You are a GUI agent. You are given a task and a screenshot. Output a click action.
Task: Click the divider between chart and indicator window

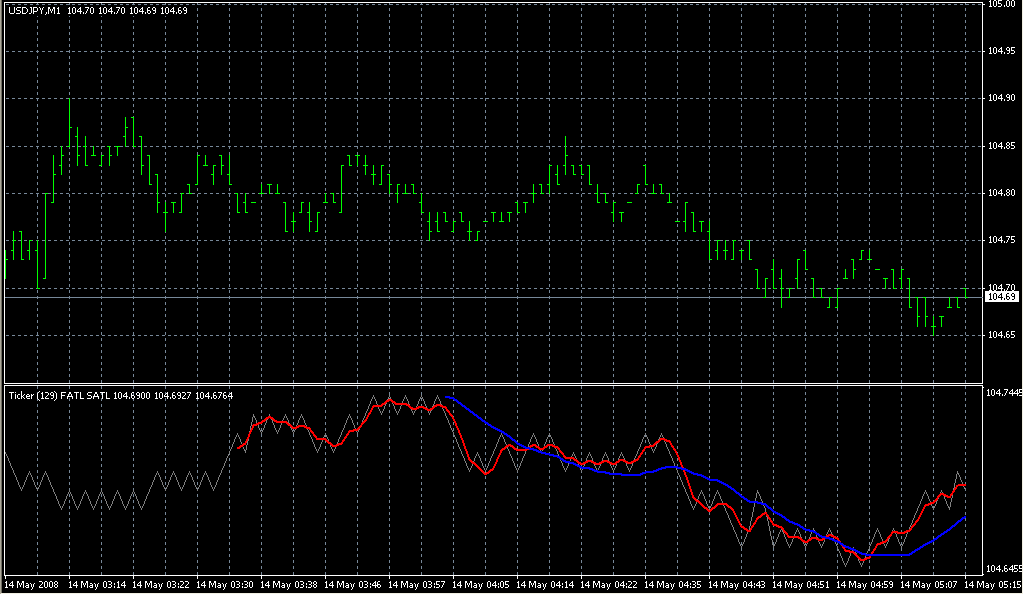pos(490,383)
